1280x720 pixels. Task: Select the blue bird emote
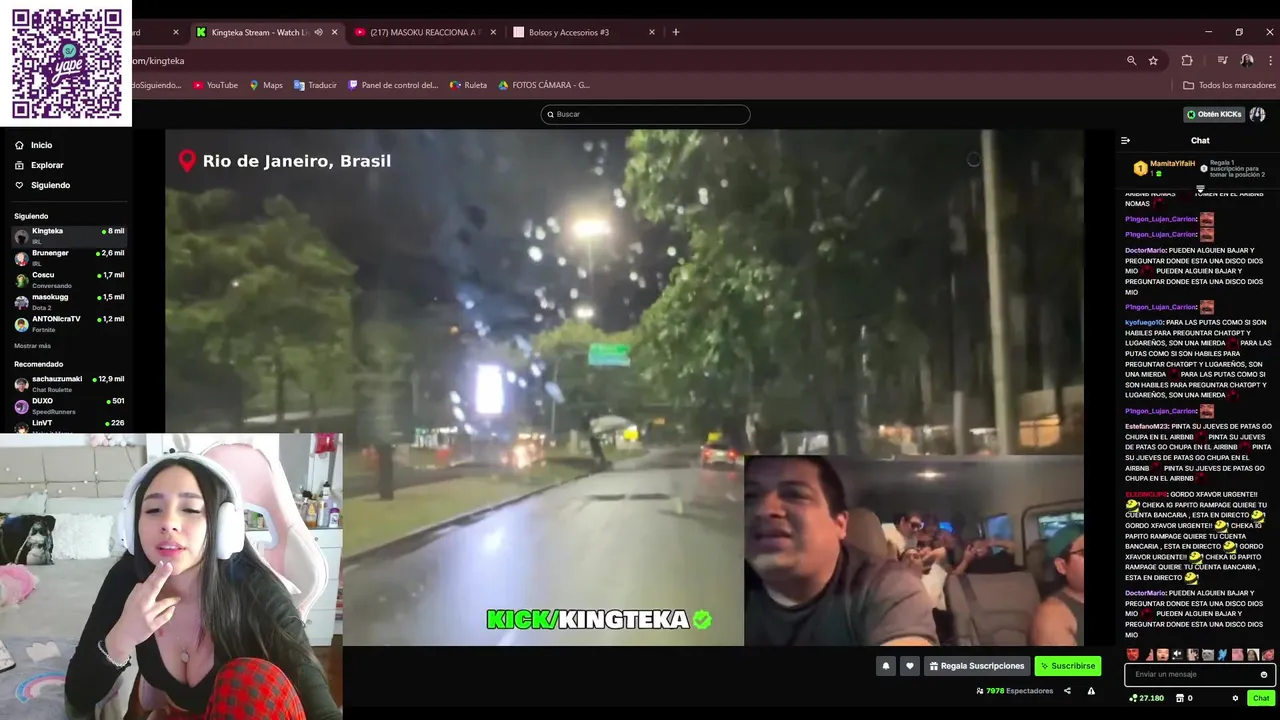click(x=1223, y=655)
